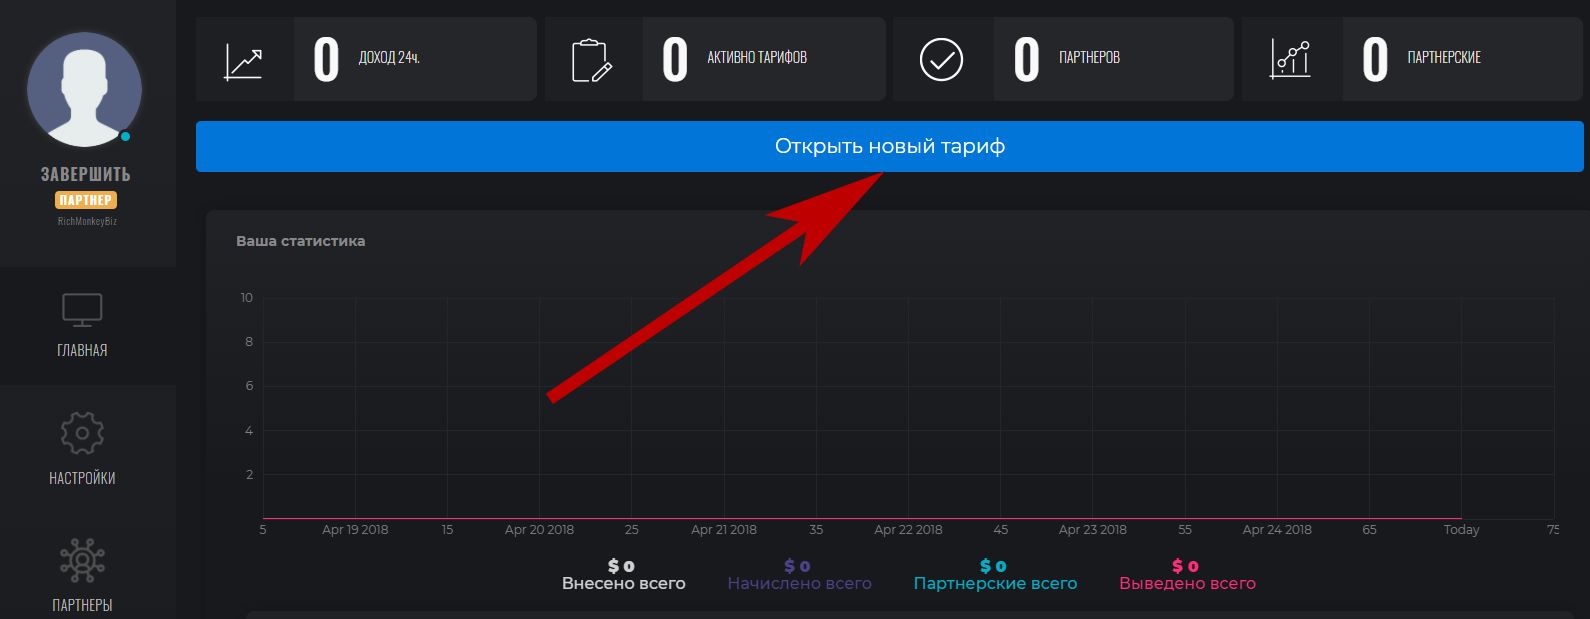Image resolution: width=1590 pixels, height=619 pixels.
Task: Open the ПАРТНЕРЫ network icon
Action: coord(82,561)
